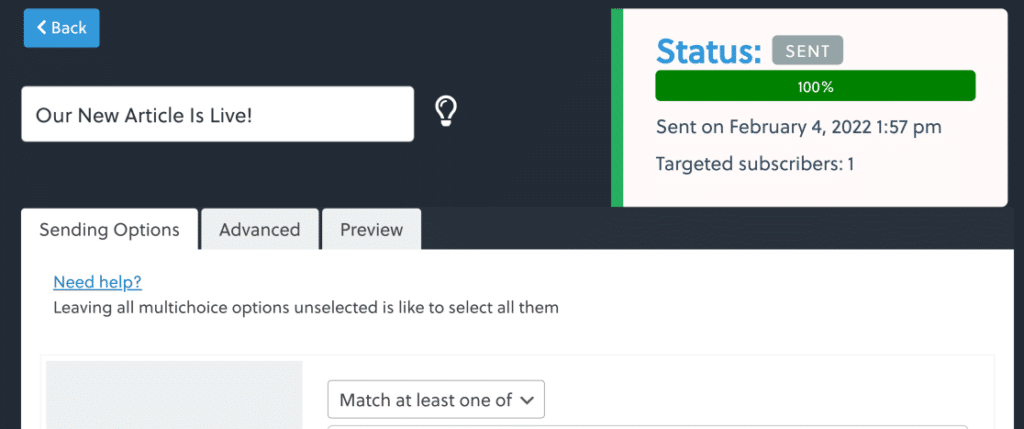
Task: Click the gray SENT status badge
Action: pos(807,50)
